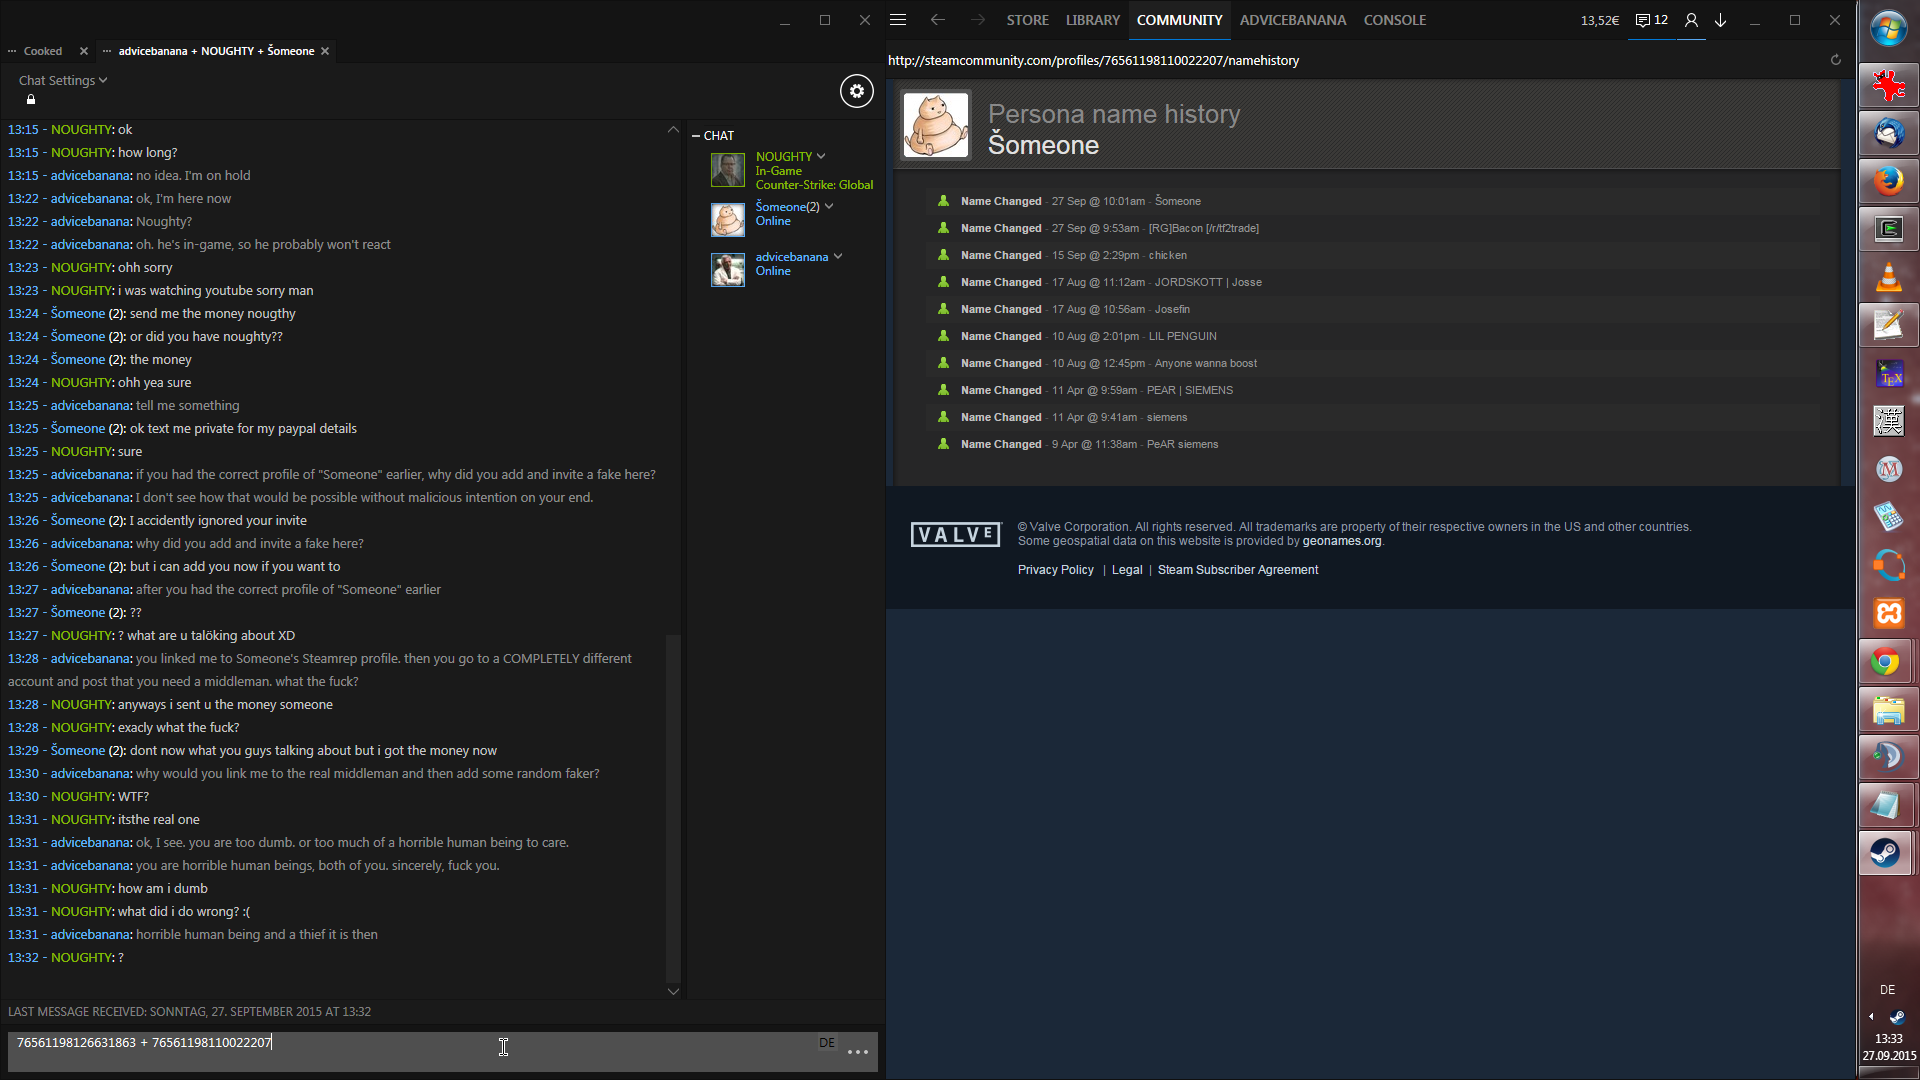Open the 12 notifications inbox icon
This screenshot has height=1080, width=1920.
click(1651, 20)
